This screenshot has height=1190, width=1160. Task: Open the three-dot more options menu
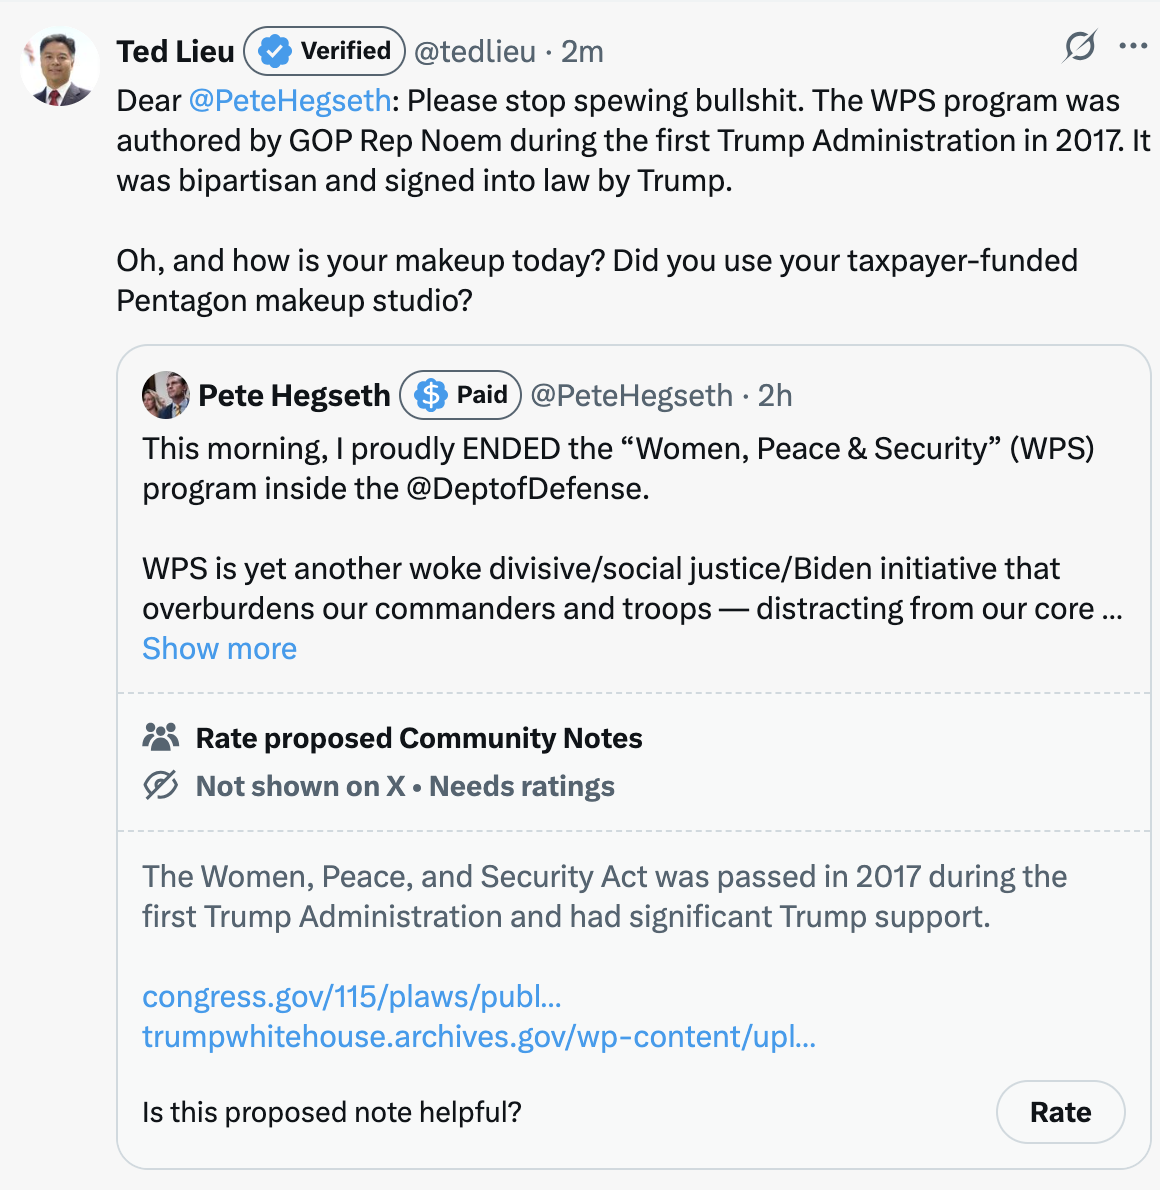point(1133,46)
